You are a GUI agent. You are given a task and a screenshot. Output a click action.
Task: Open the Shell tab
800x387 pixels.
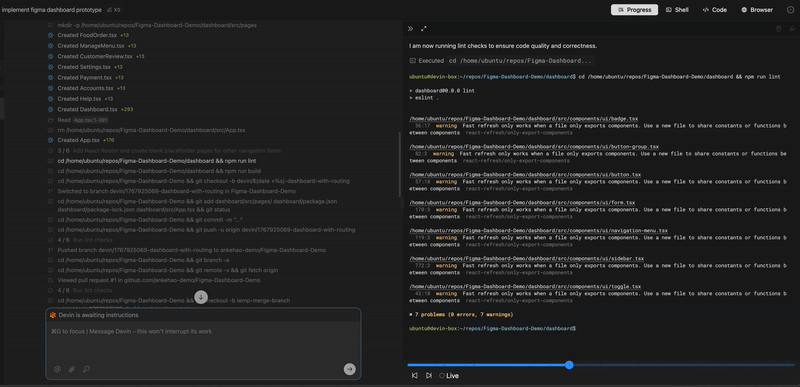677,10
